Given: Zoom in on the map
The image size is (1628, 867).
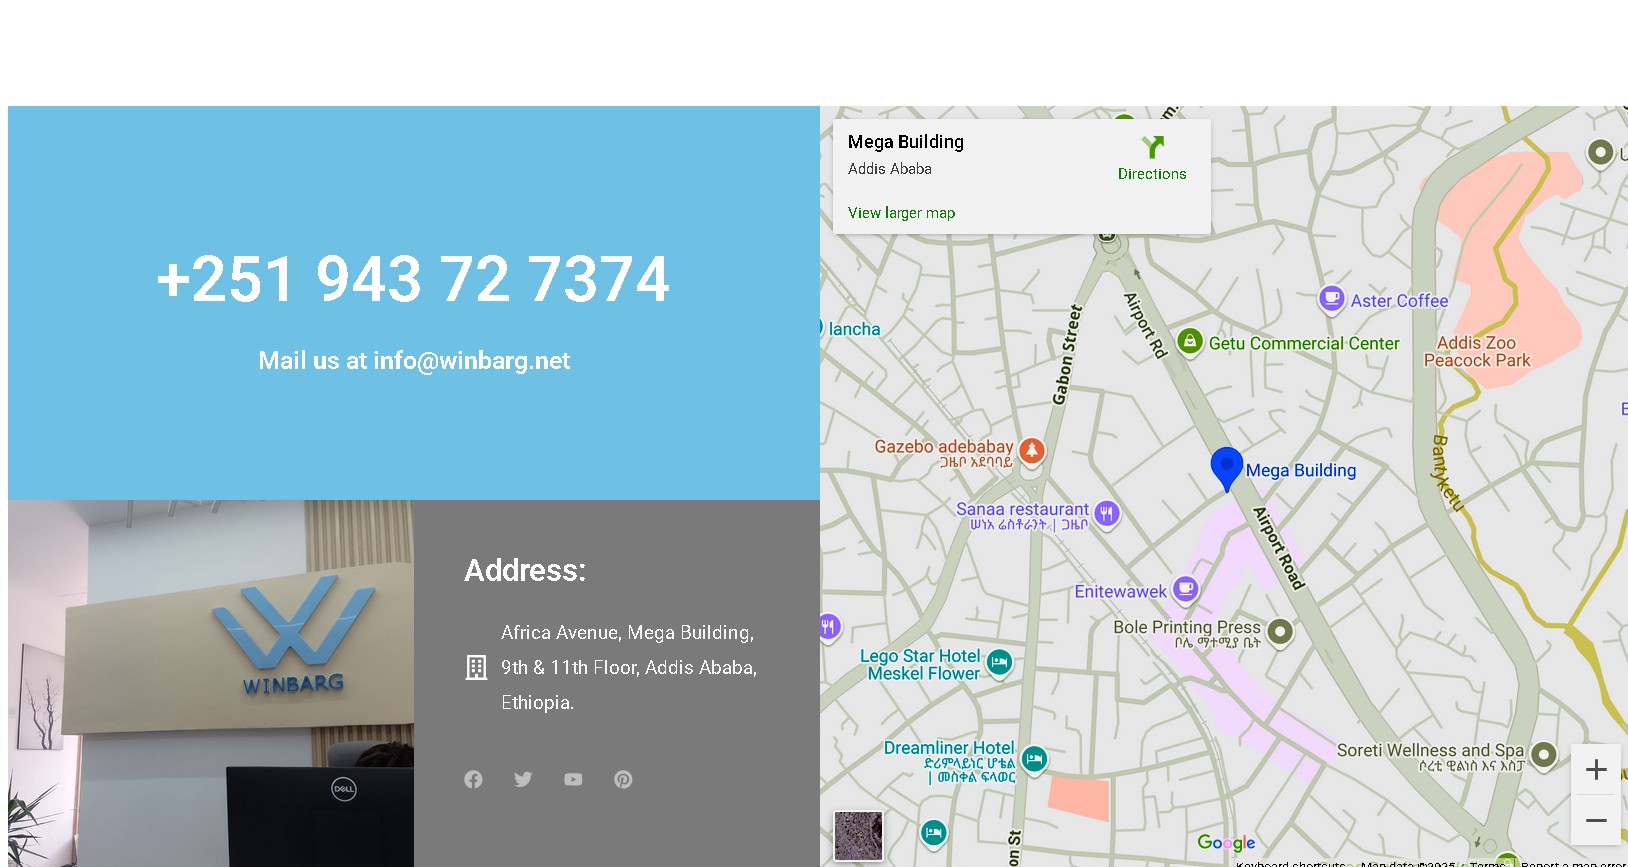Looking at the screenshot, I should pos(1596,770).
